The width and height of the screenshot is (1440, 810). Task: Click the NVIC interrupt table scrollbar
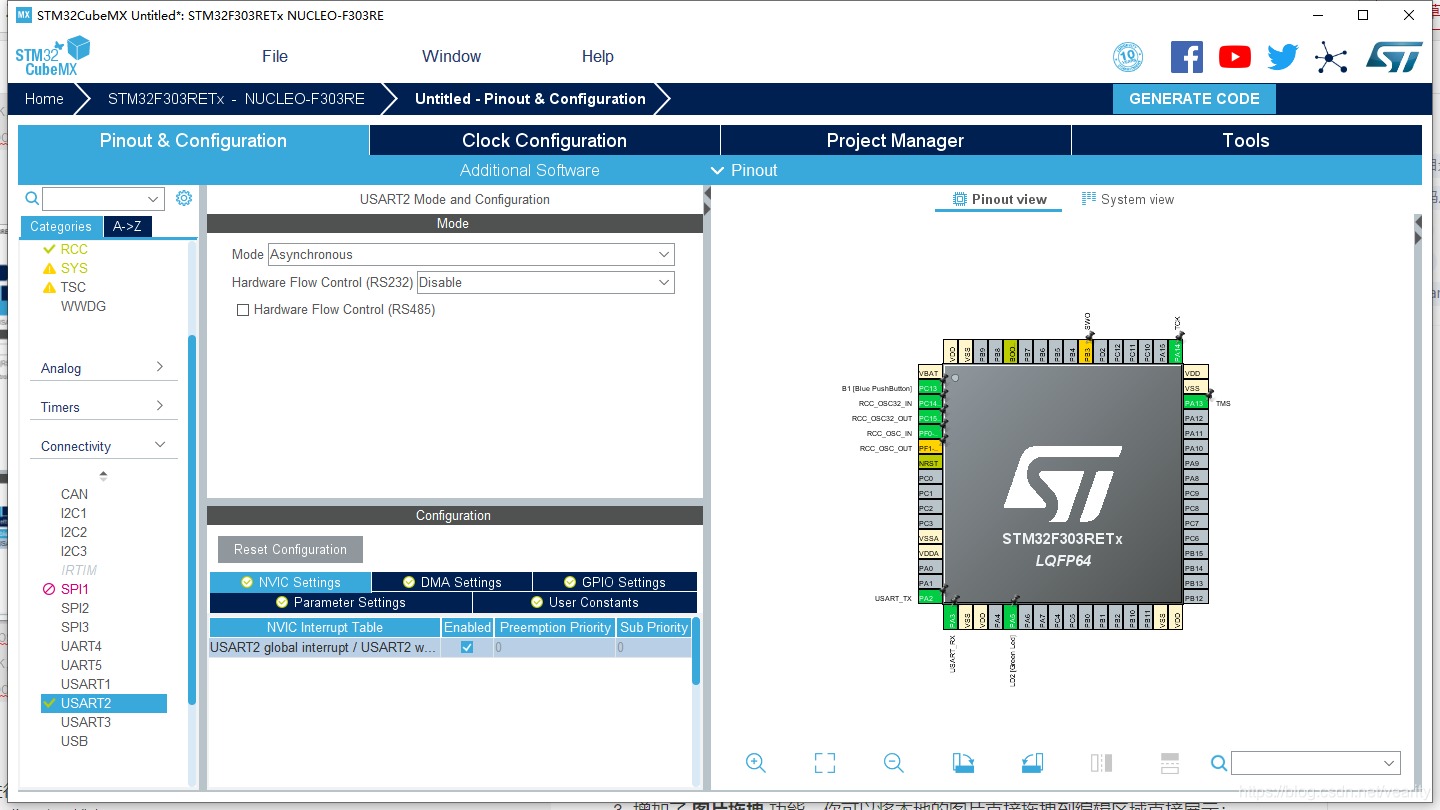coord(696,651)
